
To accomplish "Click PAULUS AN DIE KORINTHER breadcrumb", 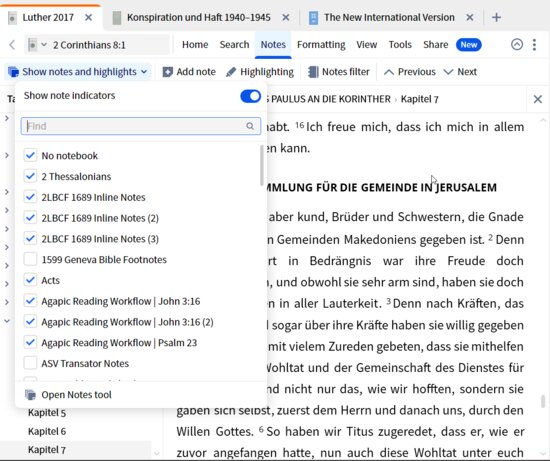I will (x=330, y=99).
